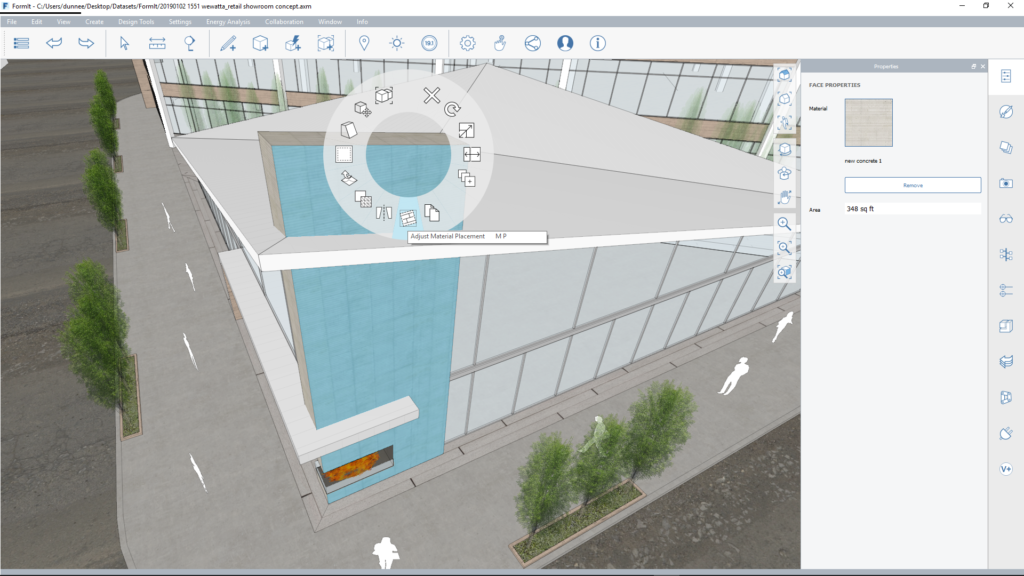Screen dimensions: 1024x576
Task: Select the measure tool in toolbar
Action: [157, 43]
